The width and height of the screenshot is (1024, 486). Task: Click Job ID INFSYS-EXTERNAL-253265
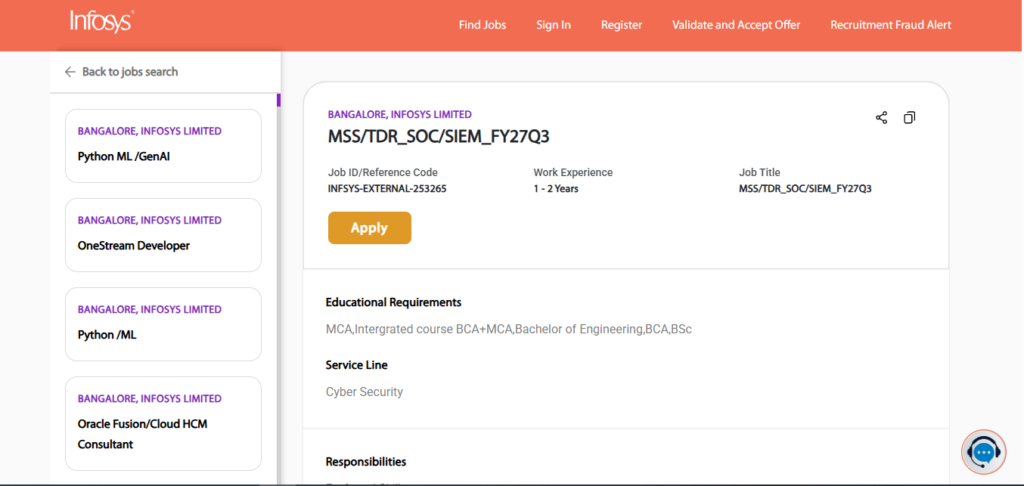point(387,189)
